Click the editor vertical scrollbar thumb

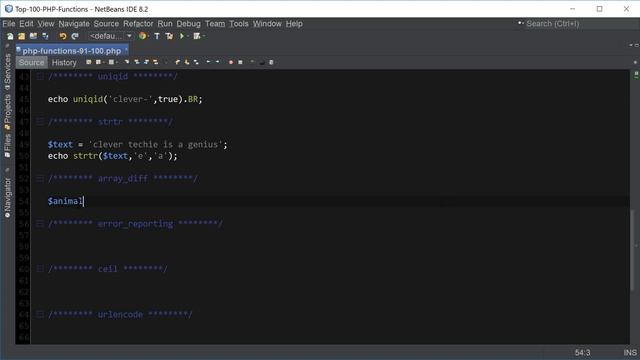pyautogui.click(x=633, y=250)
